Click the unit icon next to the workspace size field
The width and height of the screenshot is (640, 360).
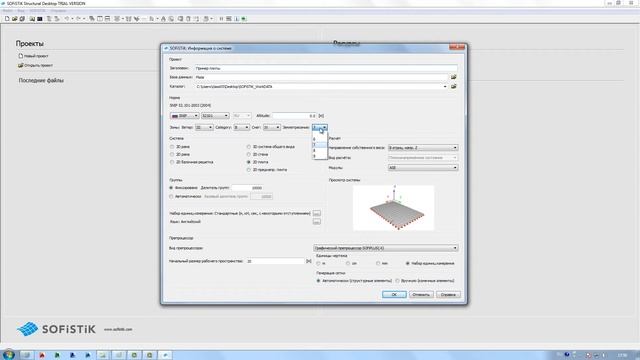click(309, 261)
